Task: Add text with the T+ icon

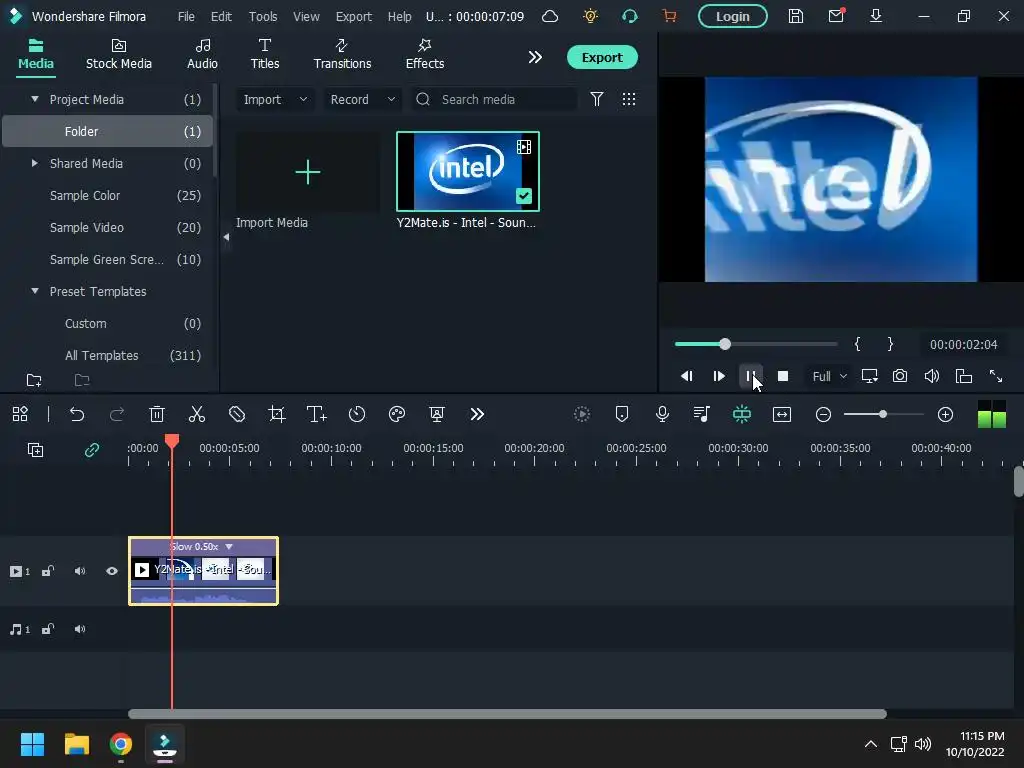Action: click(317, 414)
